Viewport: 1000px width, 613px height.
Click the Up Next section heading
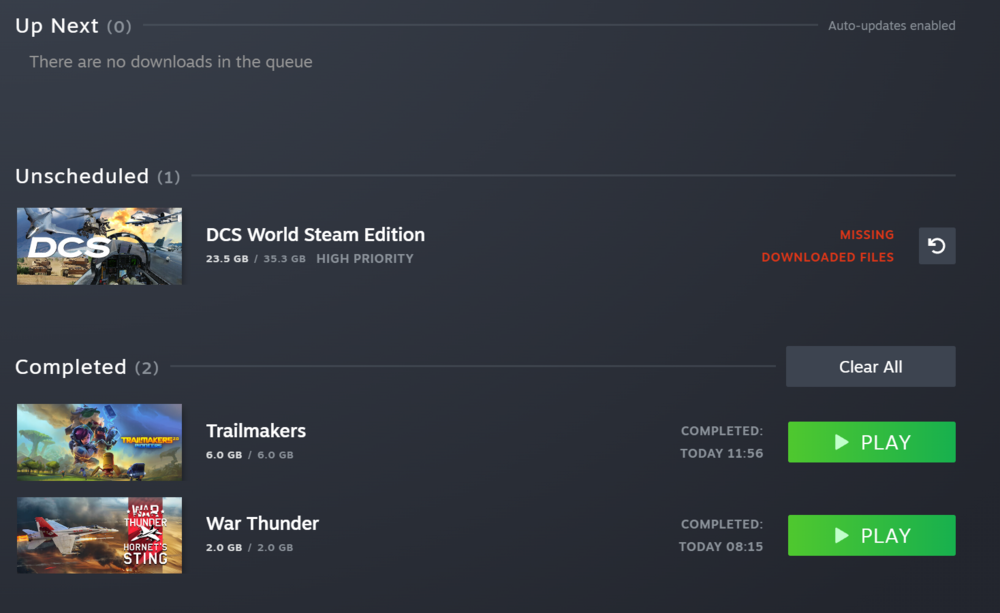(57, 26)
